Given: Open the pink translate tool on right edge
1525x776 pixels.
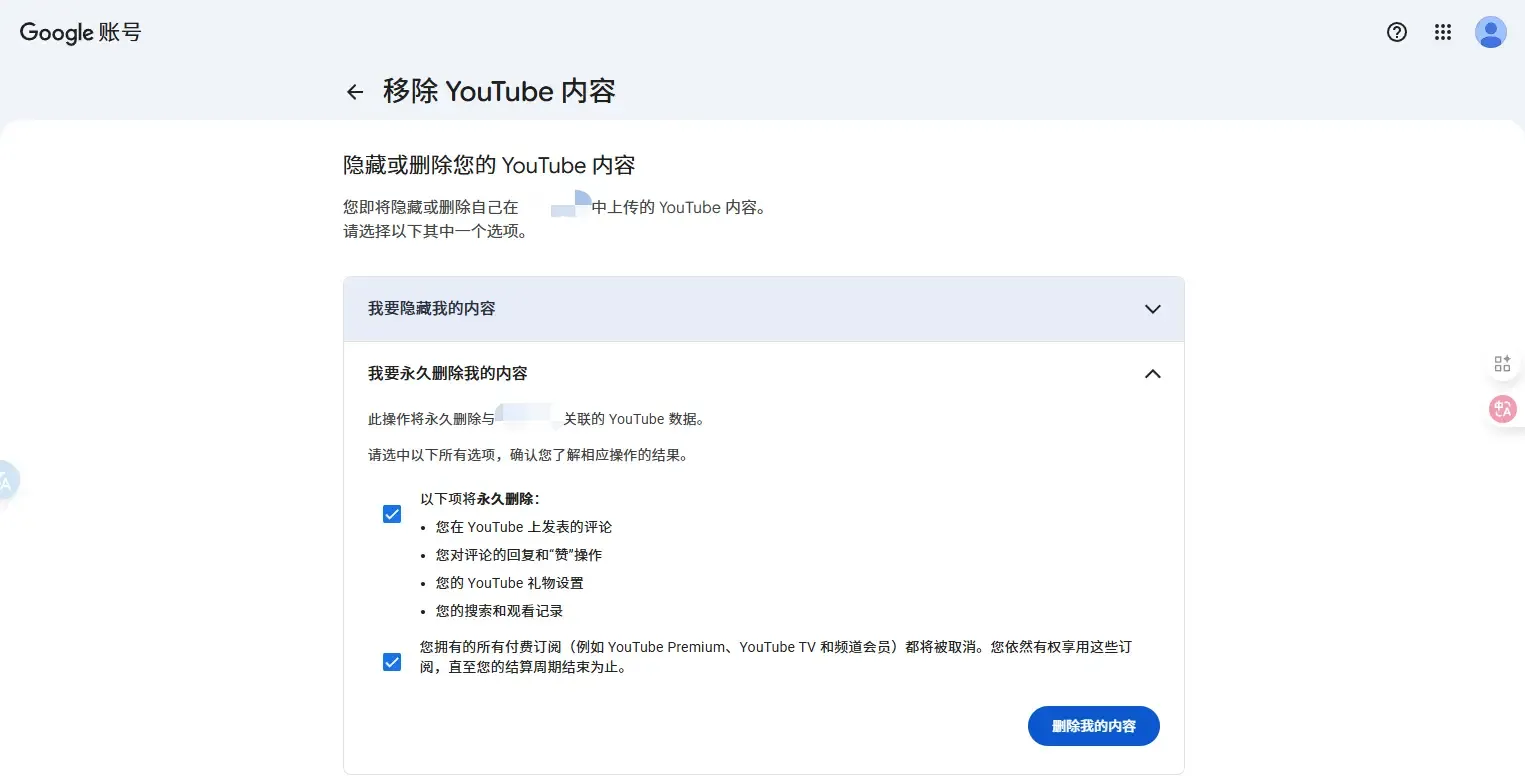Looking at the screenshot, I should pos(1503,408).
